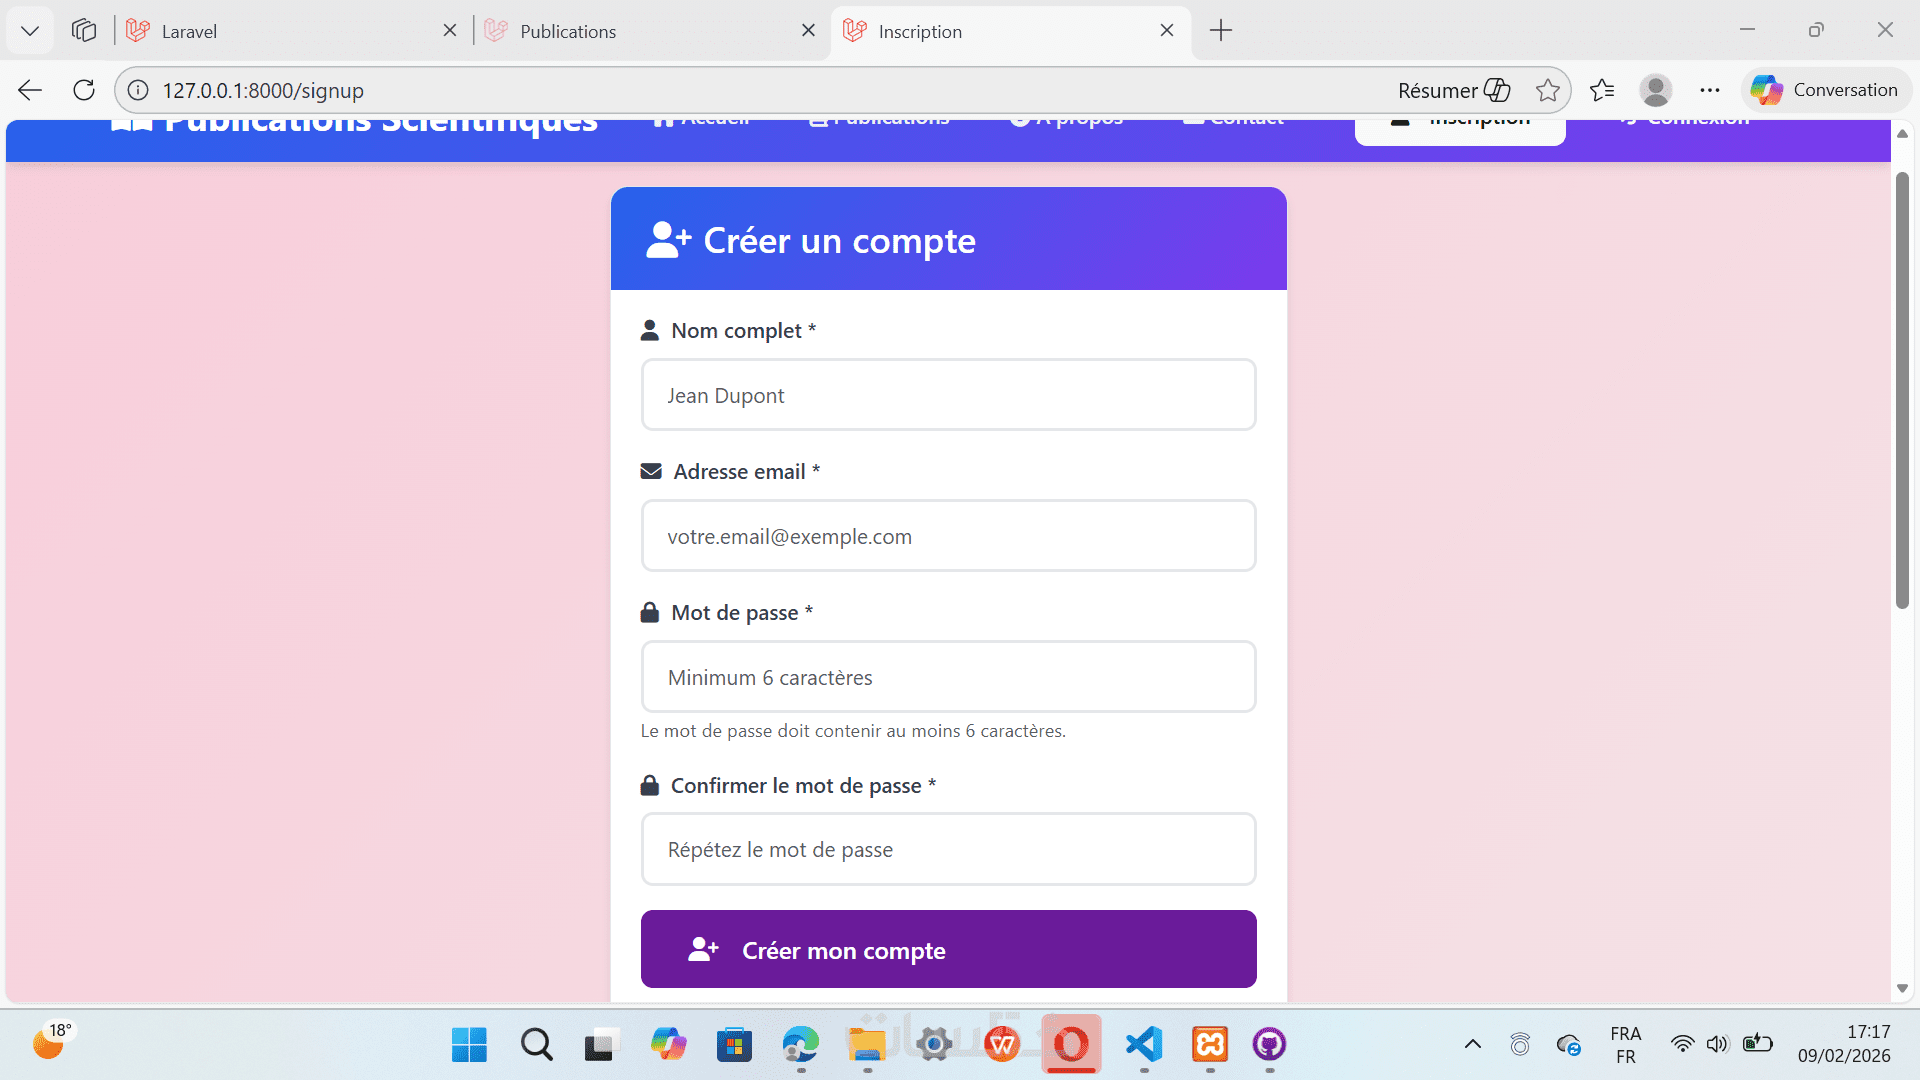This screenshot has width=1920, height=1080.
Task: Click the Résumer button
Action: tap(1453, 90)
